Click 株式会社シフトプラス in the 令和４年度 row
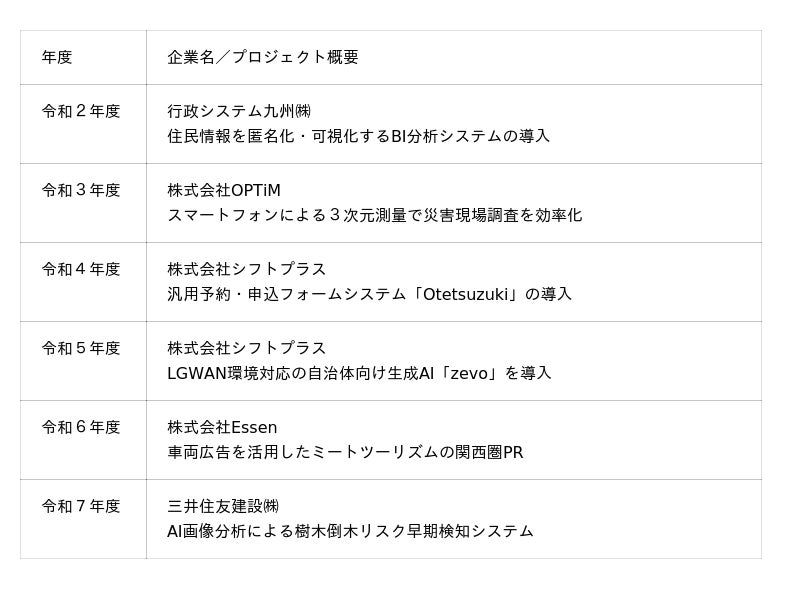 tap(247, 269)
